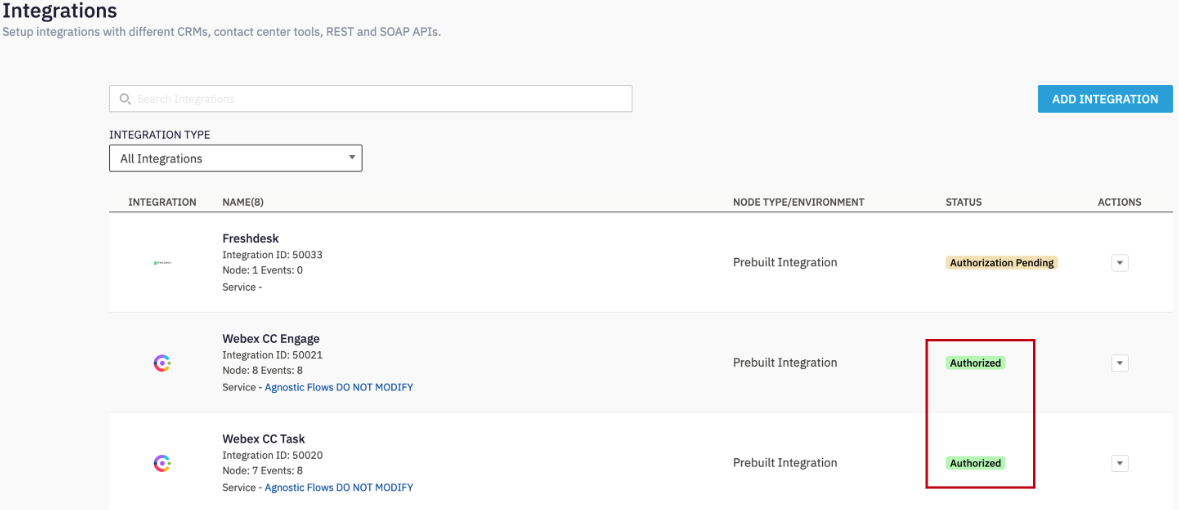Click Authorized badge in Webex CC Task row

975,463
